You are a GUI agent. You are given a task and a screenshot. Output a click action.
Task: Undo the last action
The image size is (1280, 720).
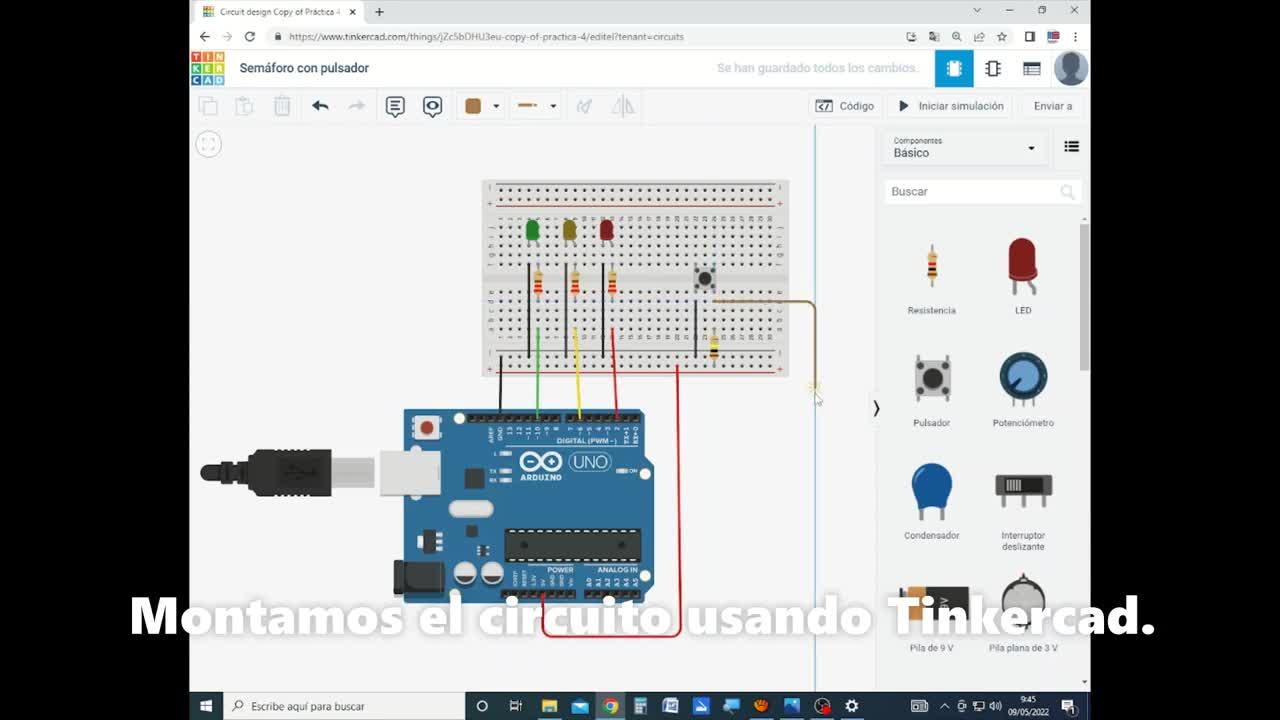320,106
